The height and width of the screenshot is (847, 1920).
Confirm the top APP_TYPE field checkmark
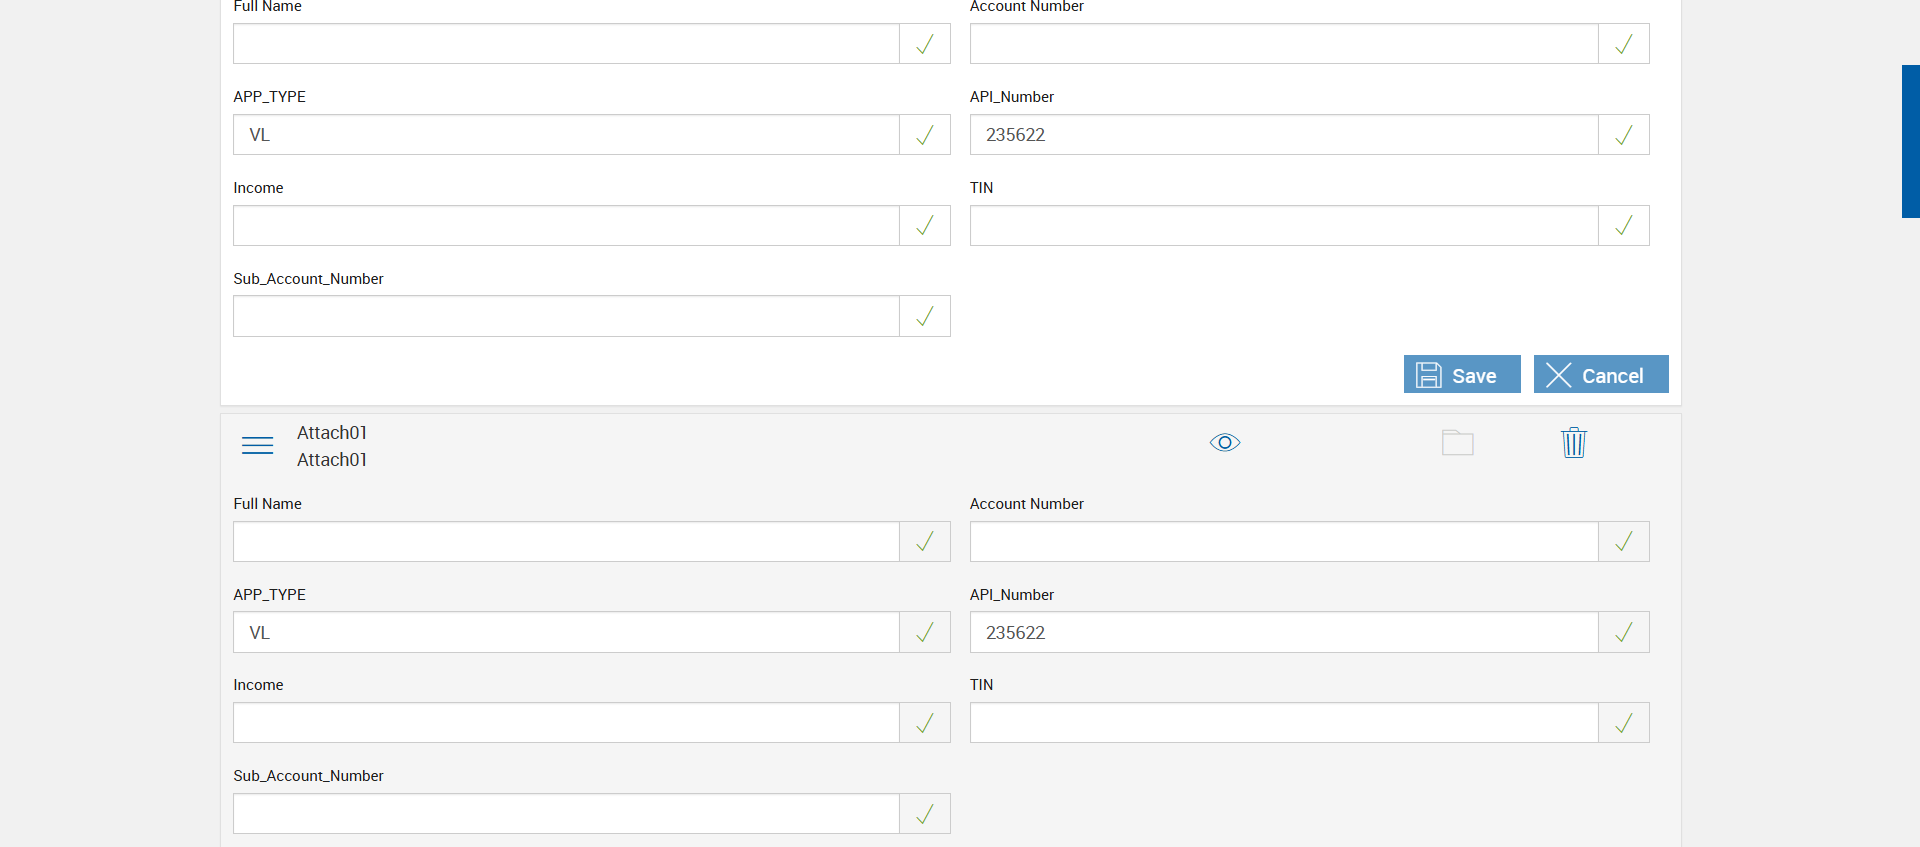click(x=925, y=135)
